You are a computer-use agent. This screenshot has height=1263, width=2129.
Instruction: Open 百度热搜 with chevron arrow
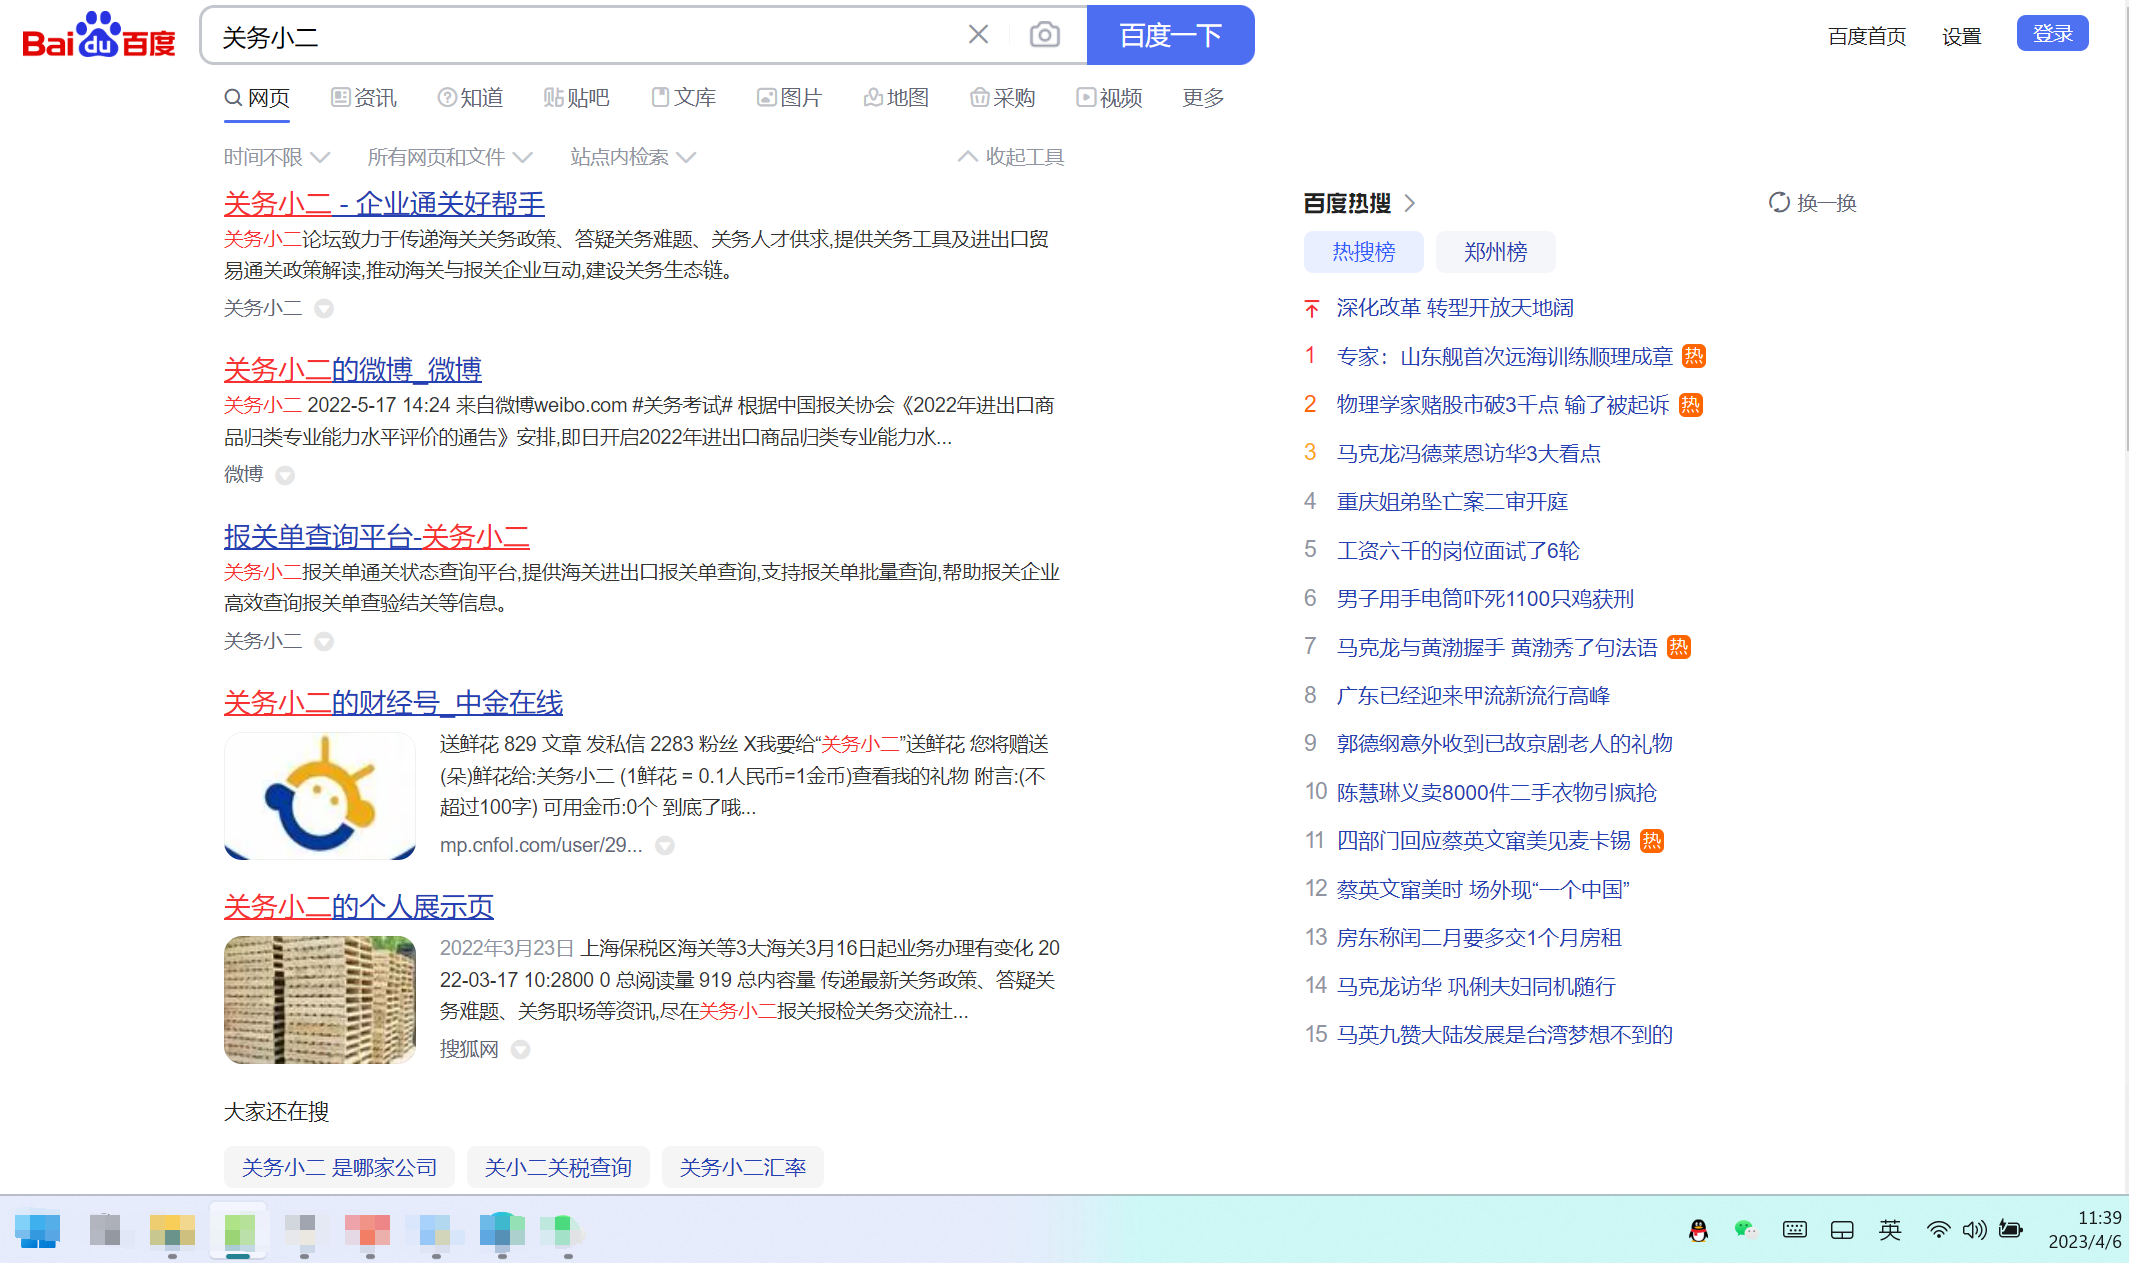click(1360, 203)
